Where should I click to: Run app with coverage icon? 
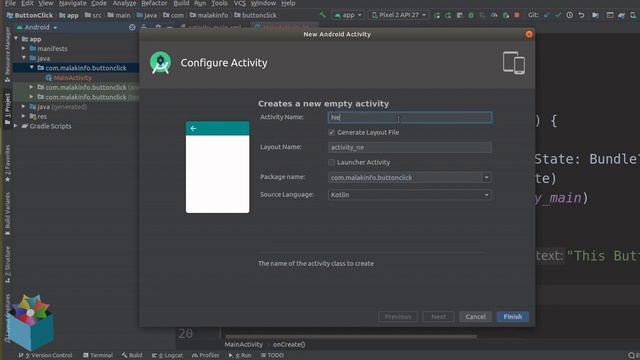482,15
